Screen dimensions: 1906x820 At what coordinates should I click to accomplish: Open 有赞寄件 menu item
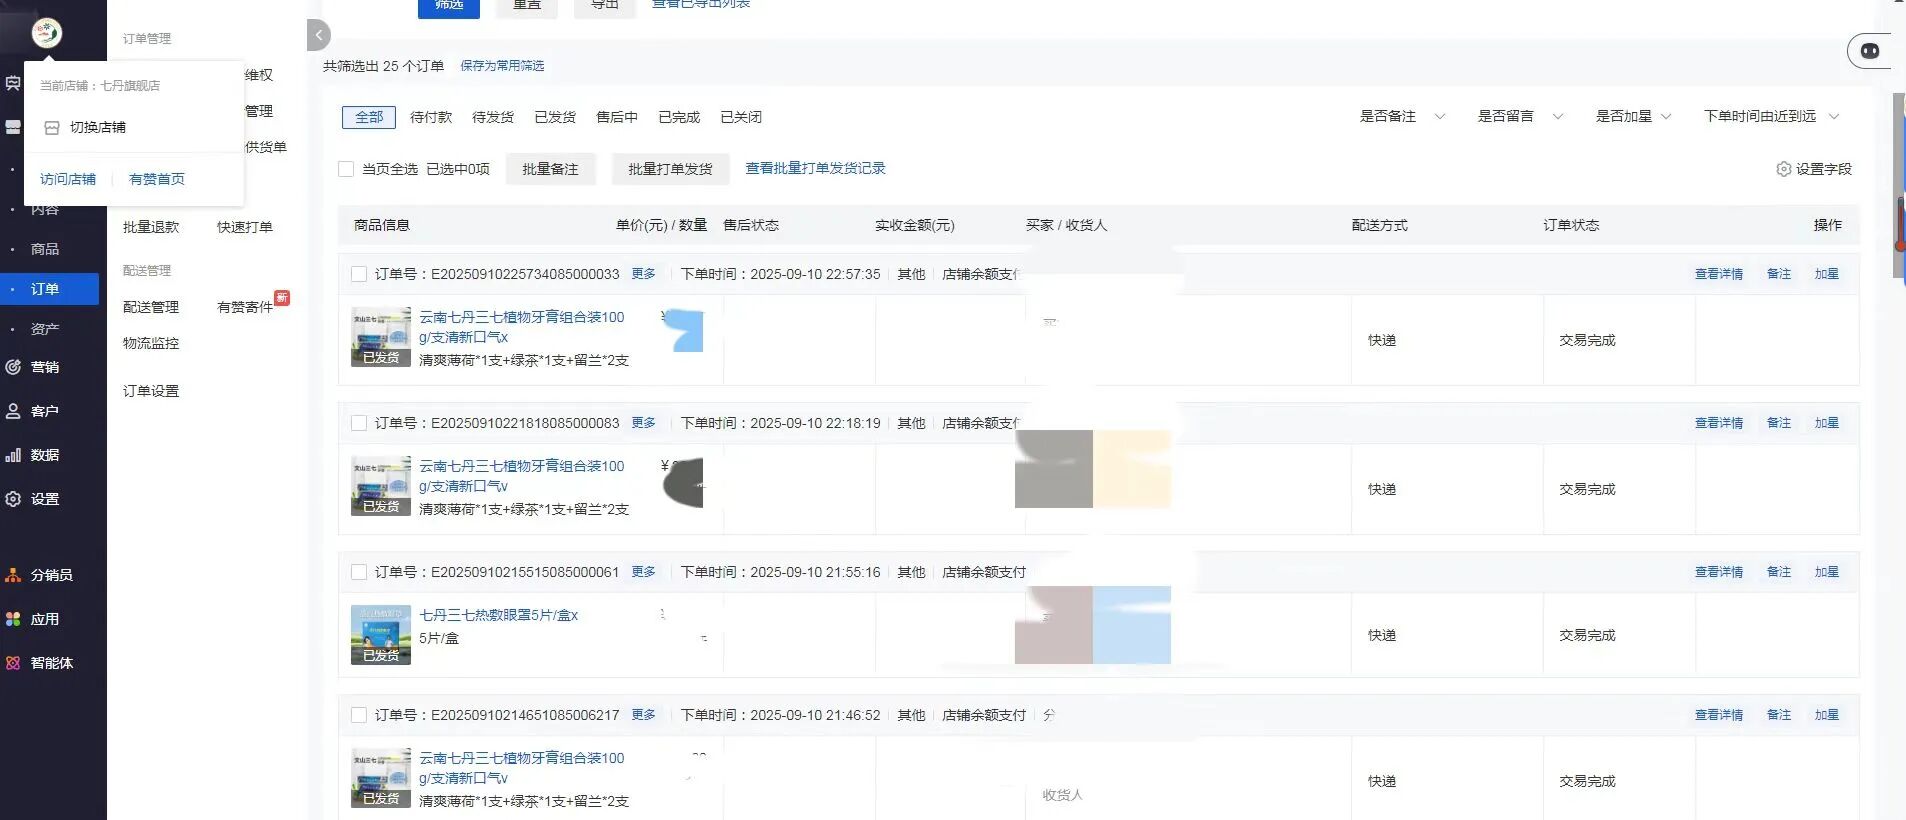[245, 307]
